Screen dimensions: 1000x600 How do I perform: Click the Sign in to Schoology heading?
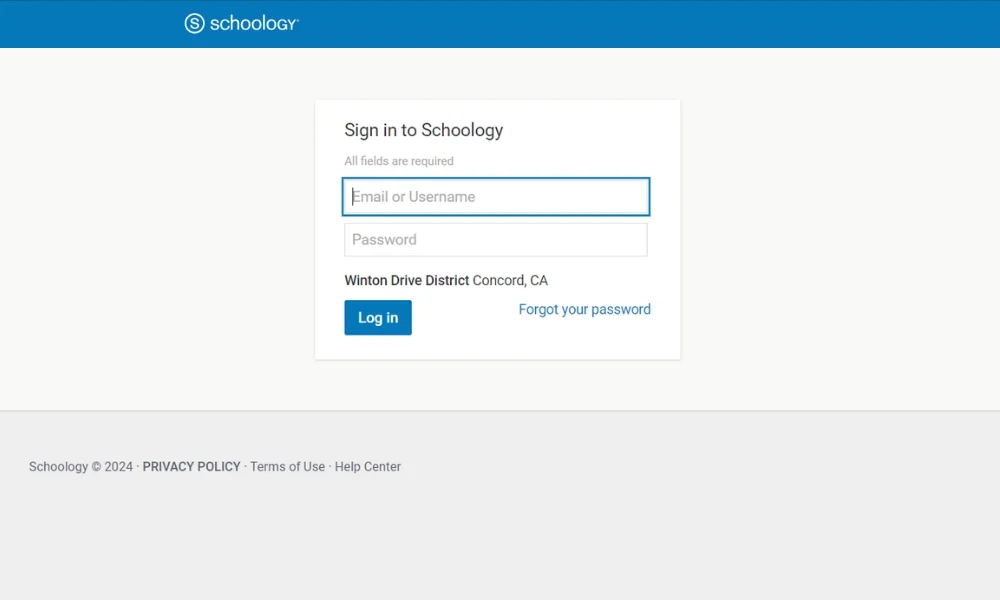click(x=424, y=130)
